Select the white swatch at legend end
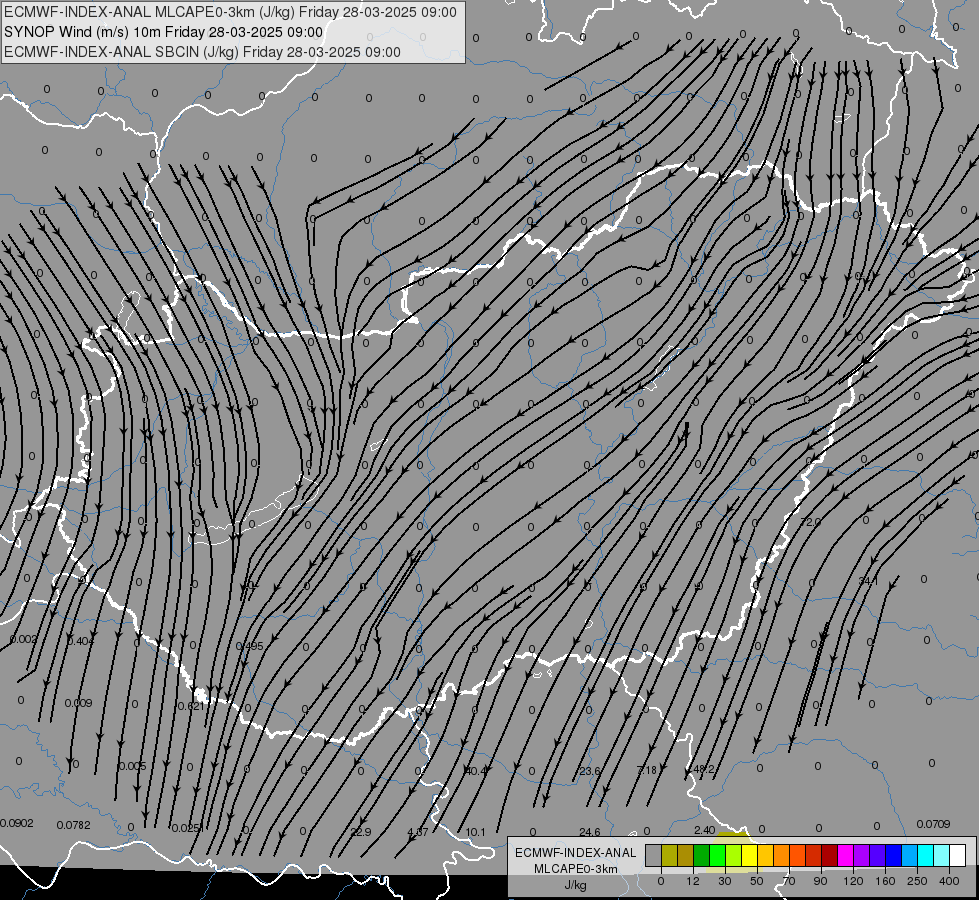The width and height of the screenshot is (979, 900). [957, 855]
